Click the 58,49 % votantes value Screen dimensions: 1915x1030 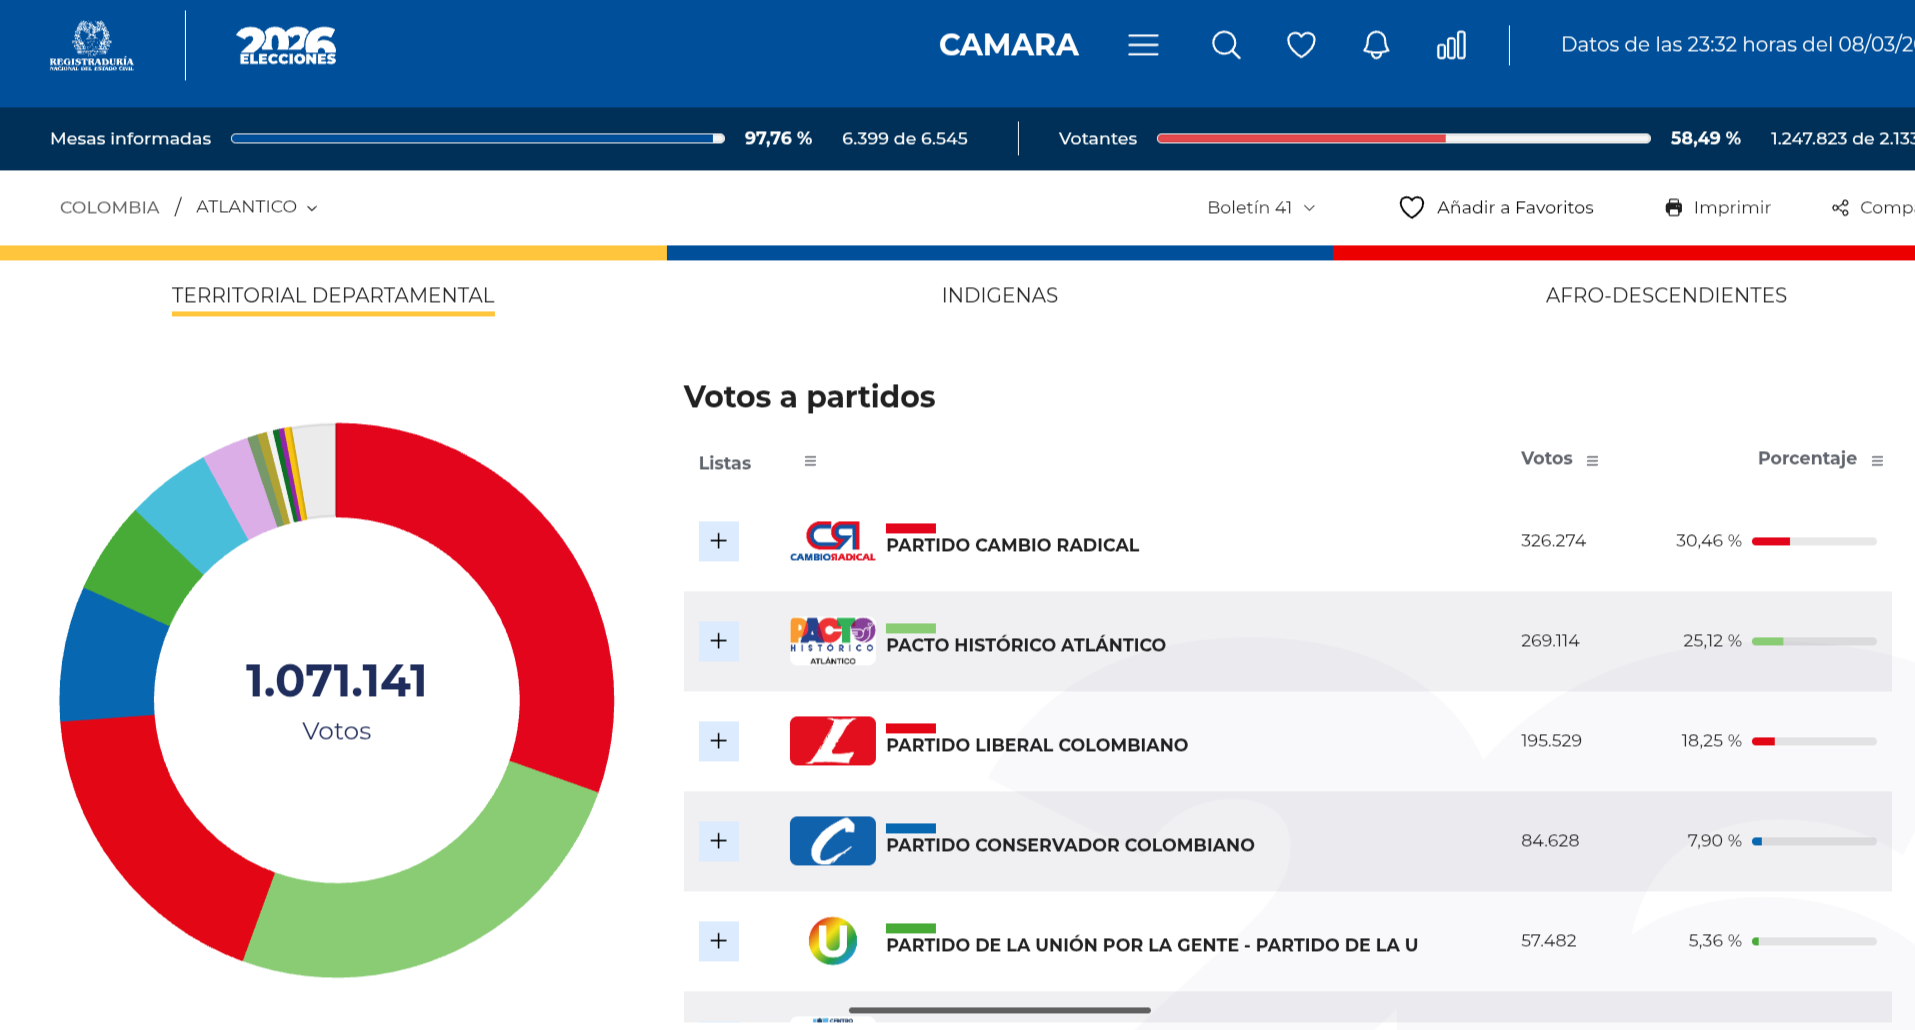1705,138
